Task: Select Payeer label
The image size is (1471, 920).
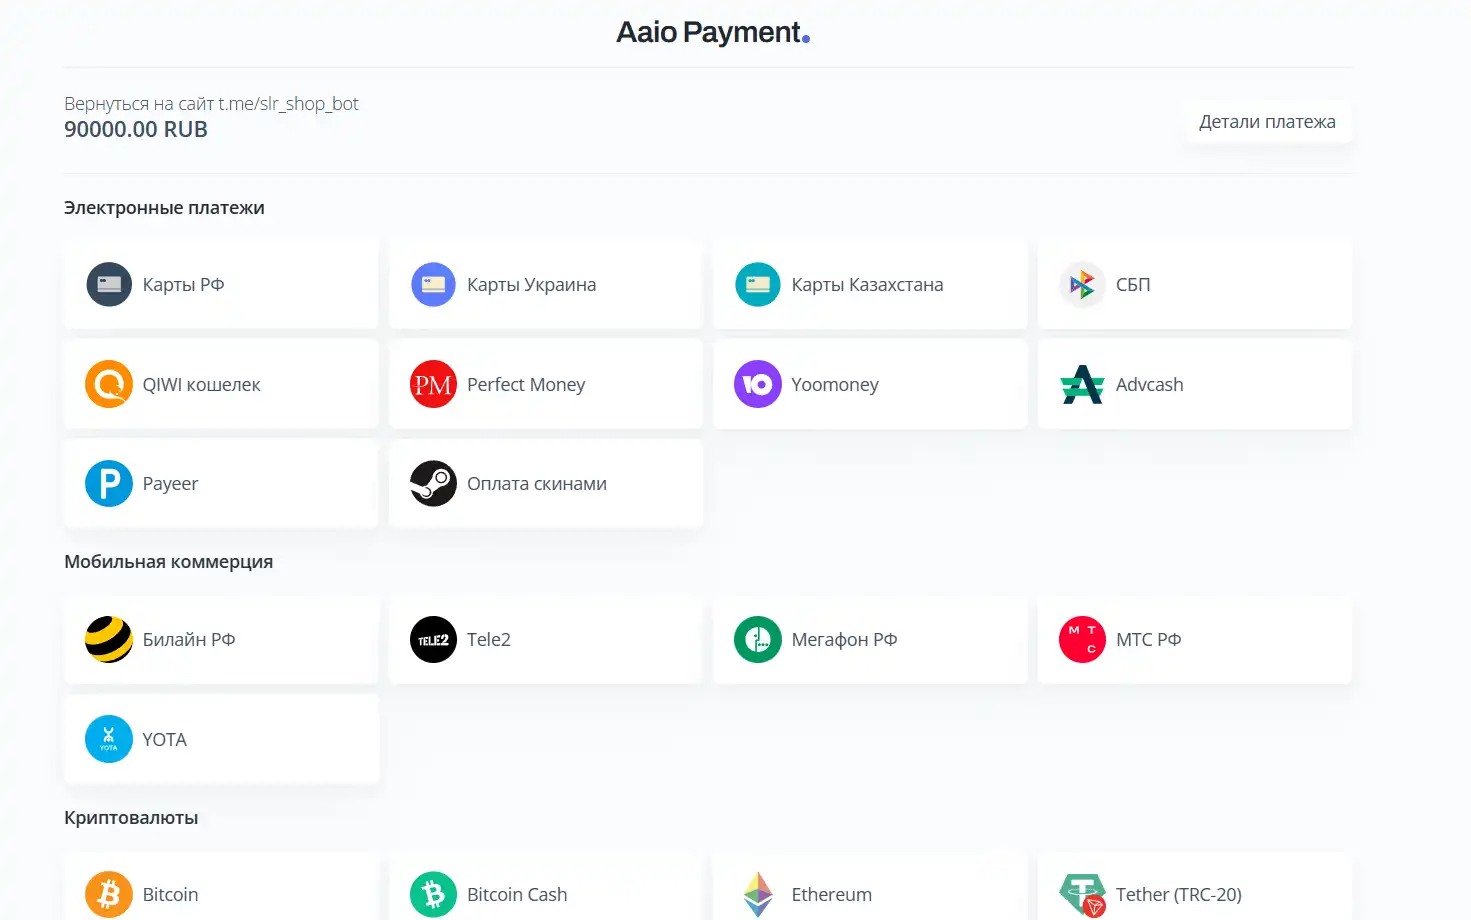Action: [170, 484]
